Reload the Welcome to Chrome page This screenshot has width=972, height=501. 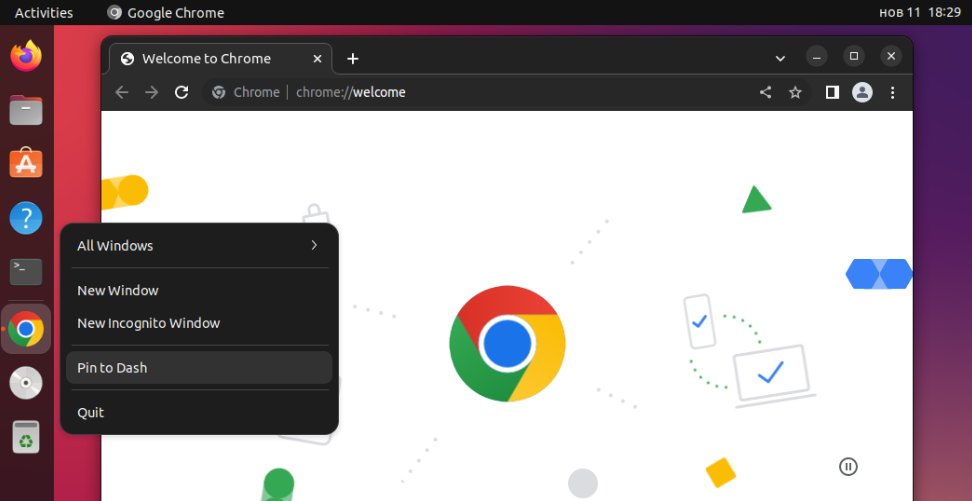[181, 92]
